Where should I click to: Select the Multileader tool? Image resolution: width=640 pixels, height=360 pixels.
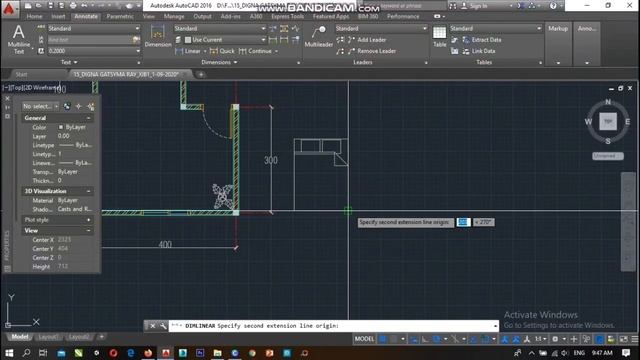click(x=319, y=37)
